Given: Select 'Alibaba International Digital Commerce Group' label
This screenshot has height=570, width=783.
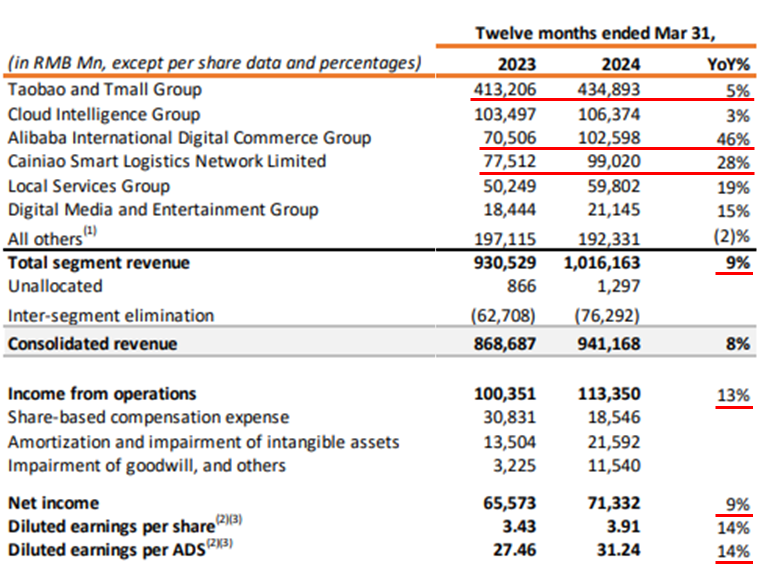Looking at the screenshot, I should [x=189, y=138].
